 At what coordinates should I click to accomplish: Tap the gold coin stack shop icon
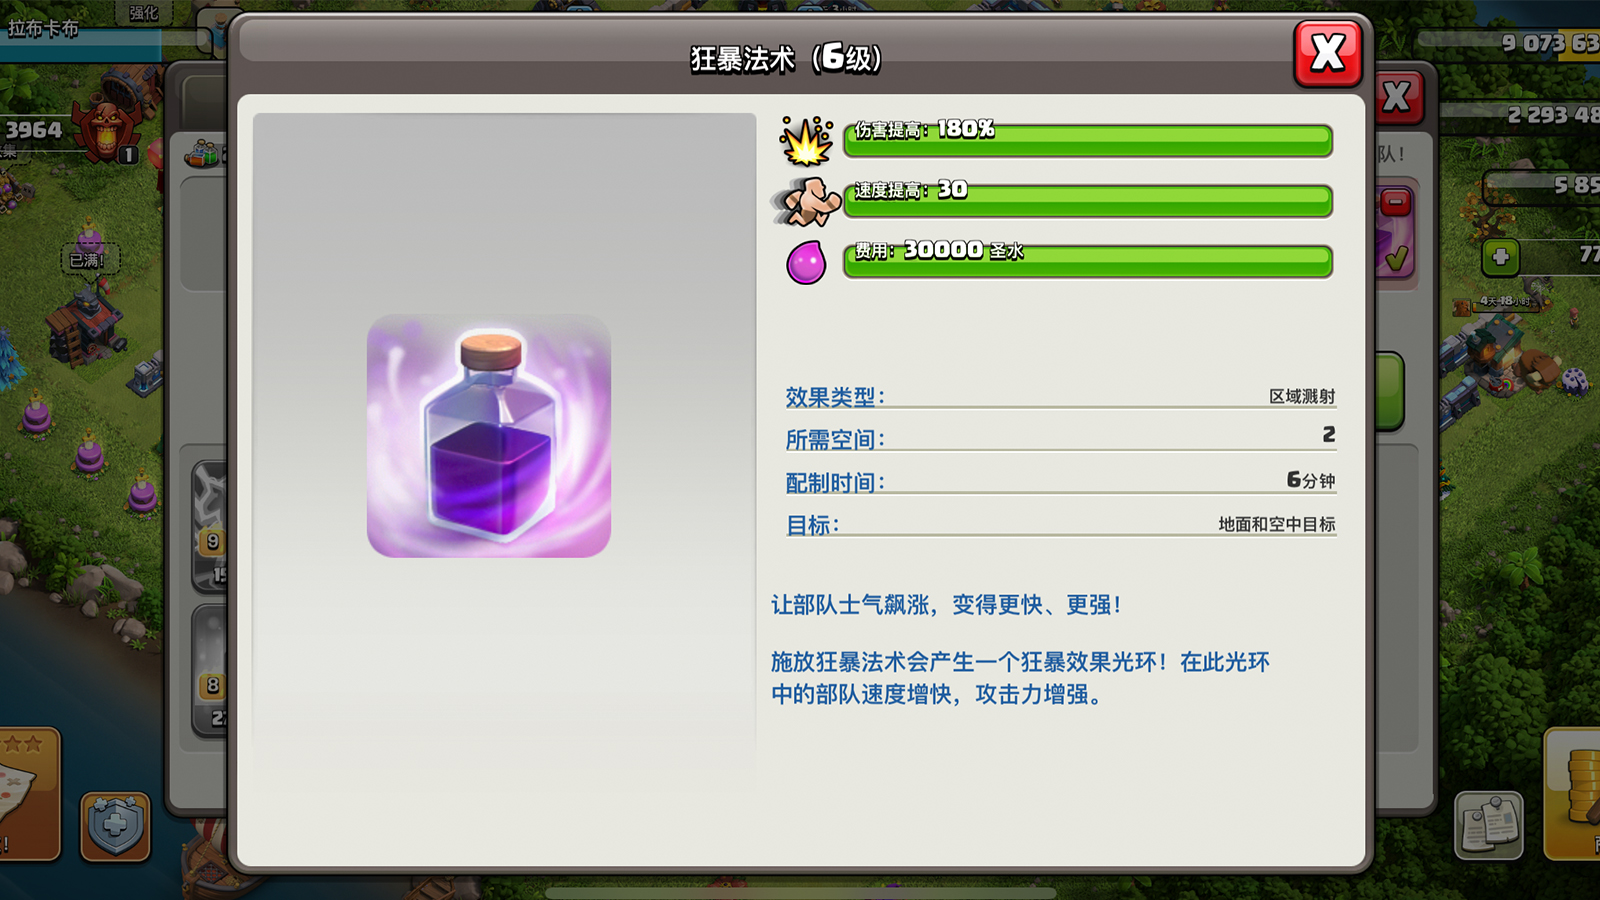coord(1574,794)
